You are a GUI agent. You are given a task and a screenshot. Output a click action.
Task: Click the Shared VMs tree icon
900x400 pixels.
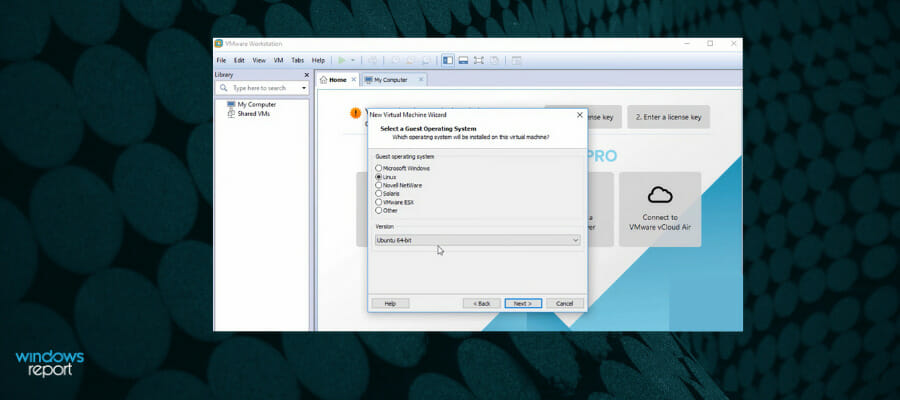coord(231,114)
